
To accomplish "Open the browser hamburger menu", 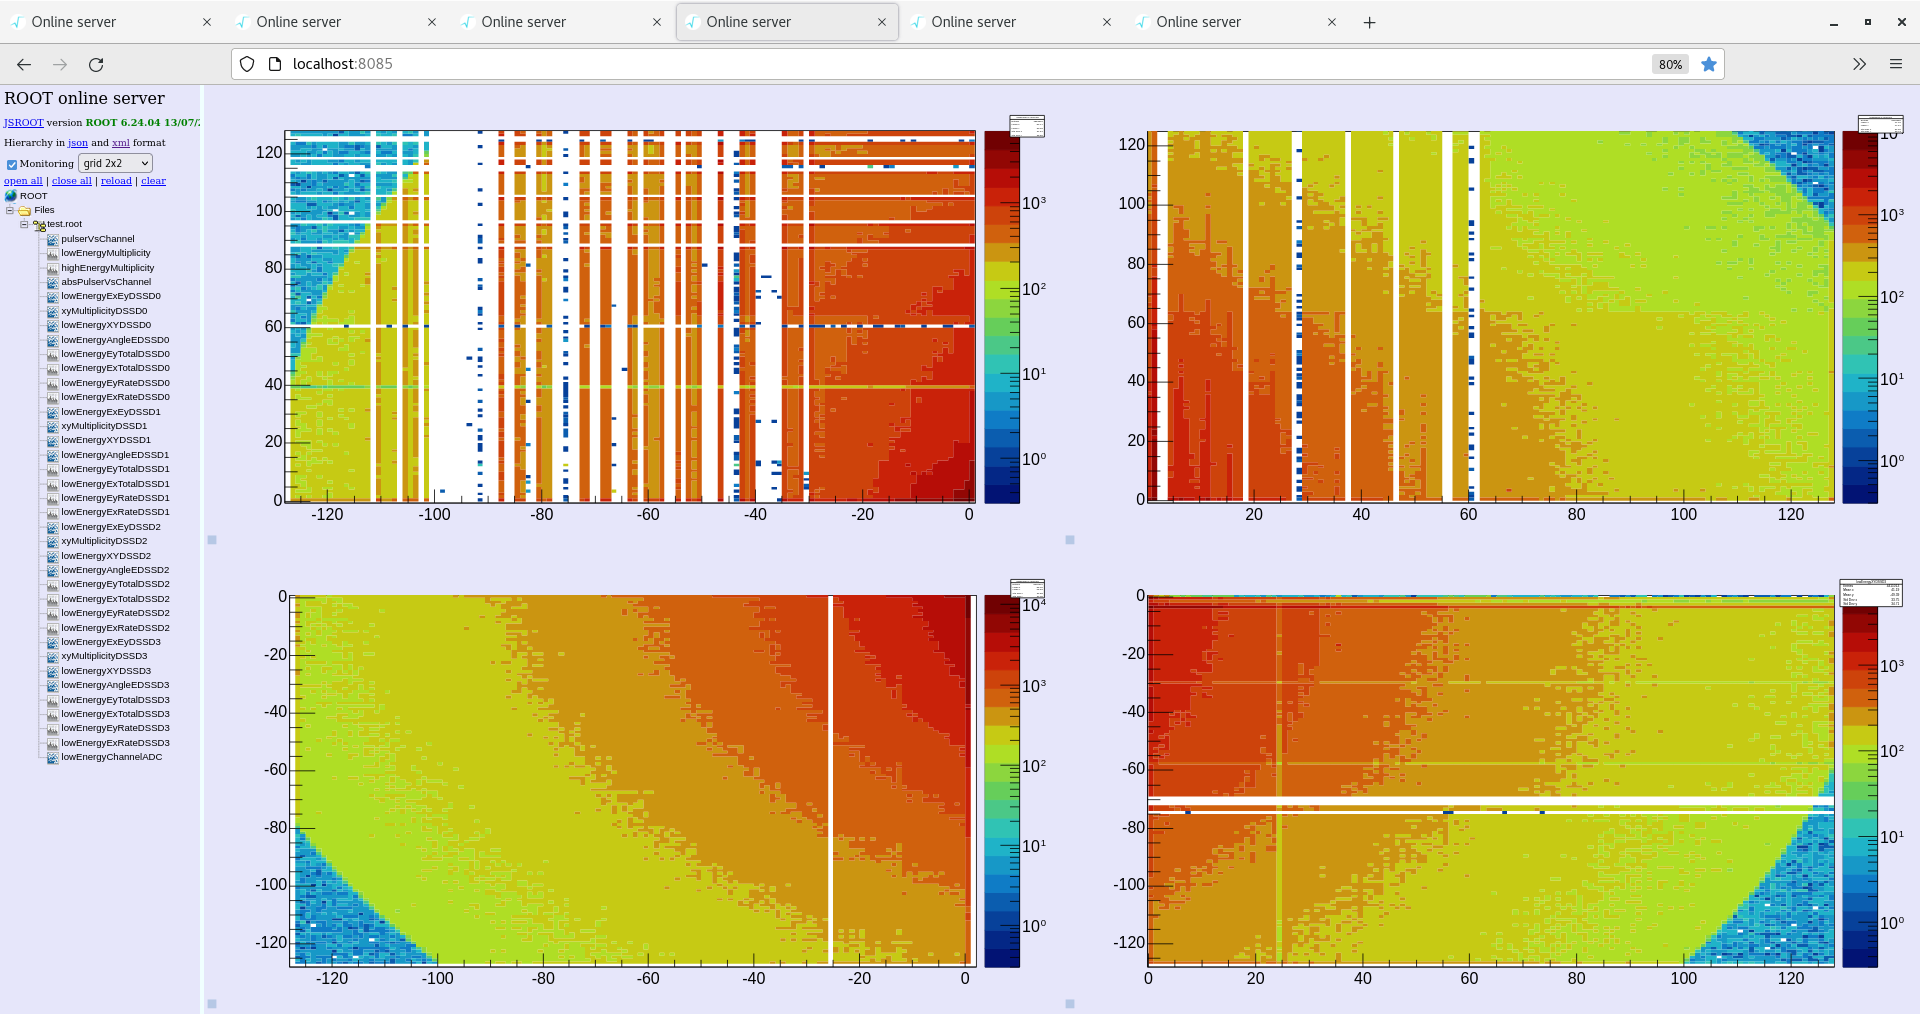I will [1895, 64].
